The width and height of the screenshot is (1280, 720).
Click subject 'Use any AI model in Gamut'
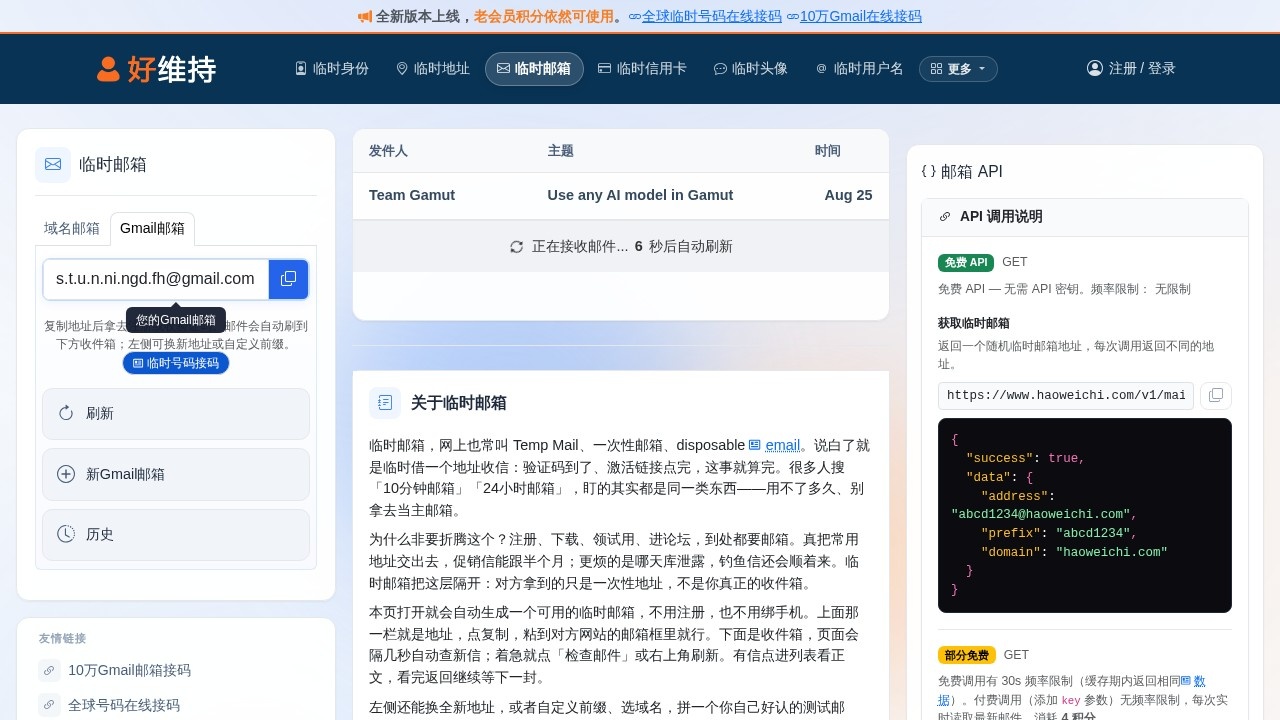640,195
